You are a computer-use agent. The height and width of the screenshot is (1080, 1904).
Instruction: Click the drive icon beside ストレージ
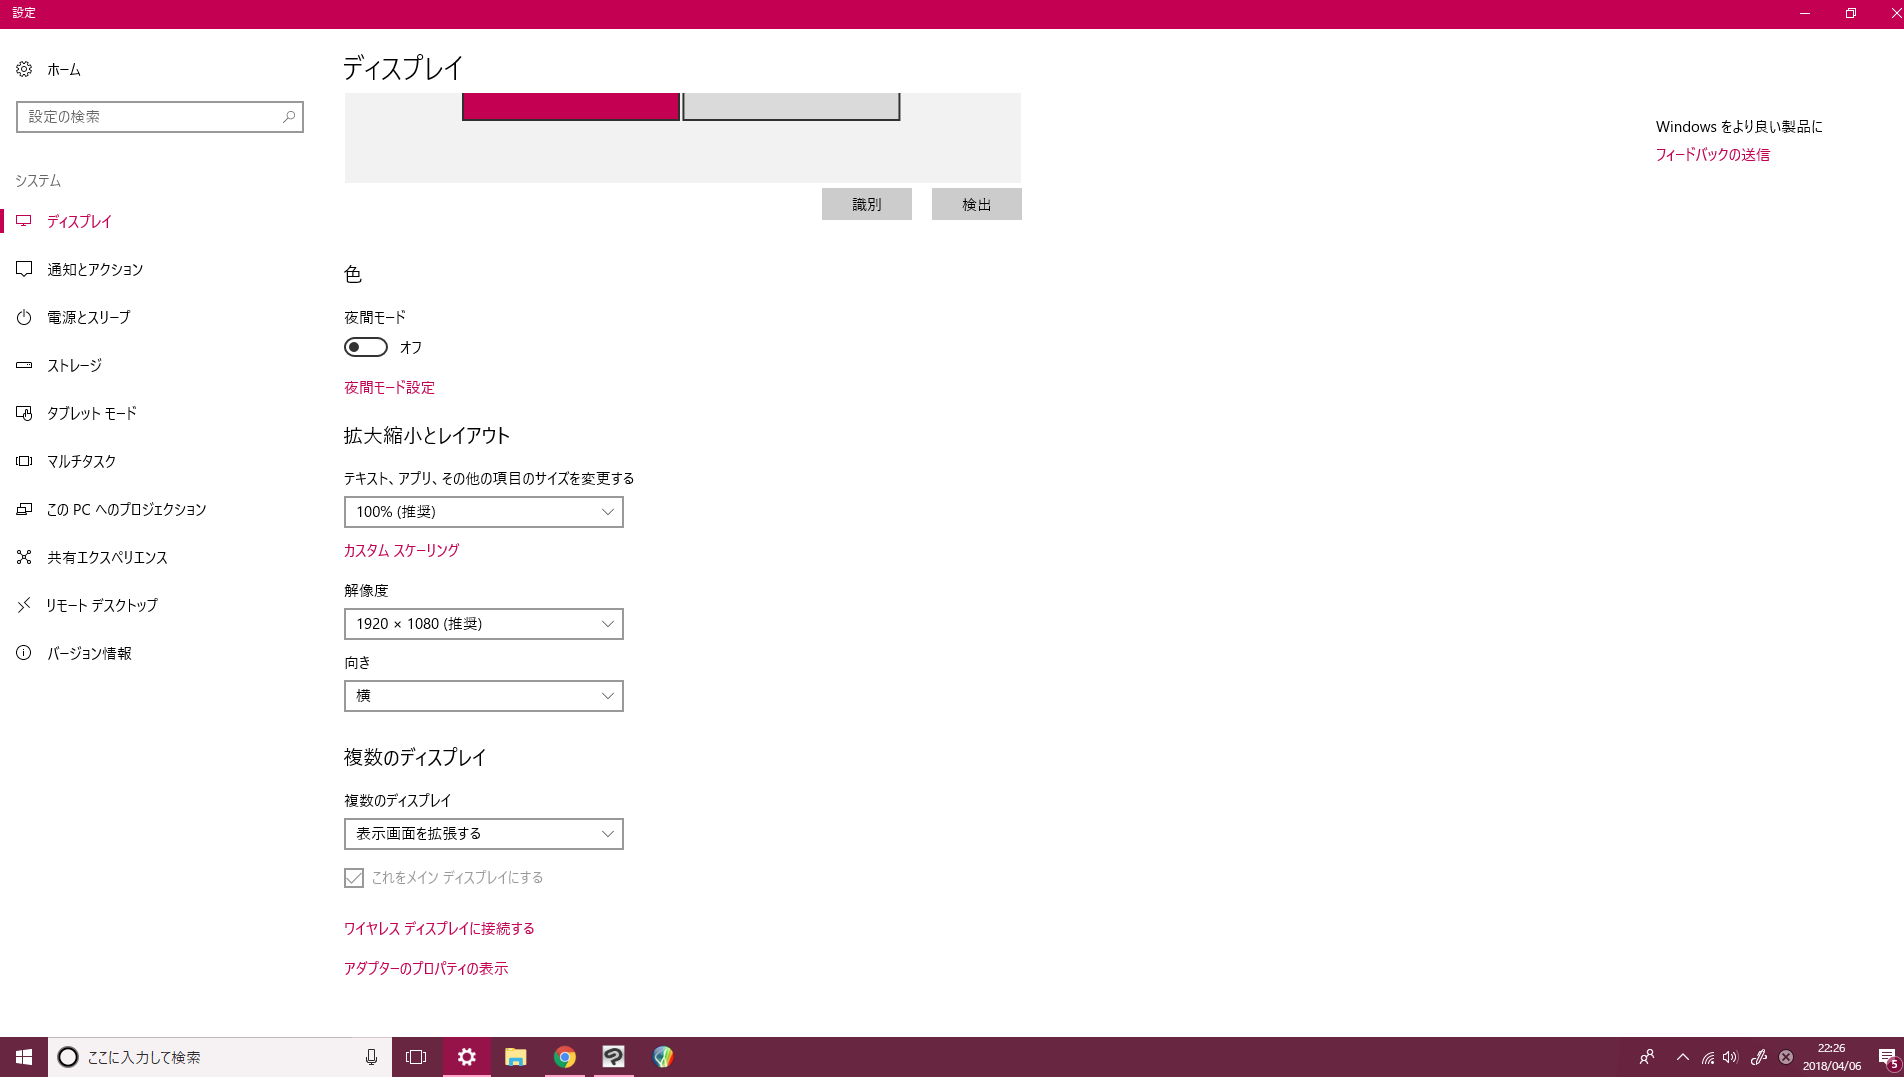pyautogui.click(x=24, y=365)
